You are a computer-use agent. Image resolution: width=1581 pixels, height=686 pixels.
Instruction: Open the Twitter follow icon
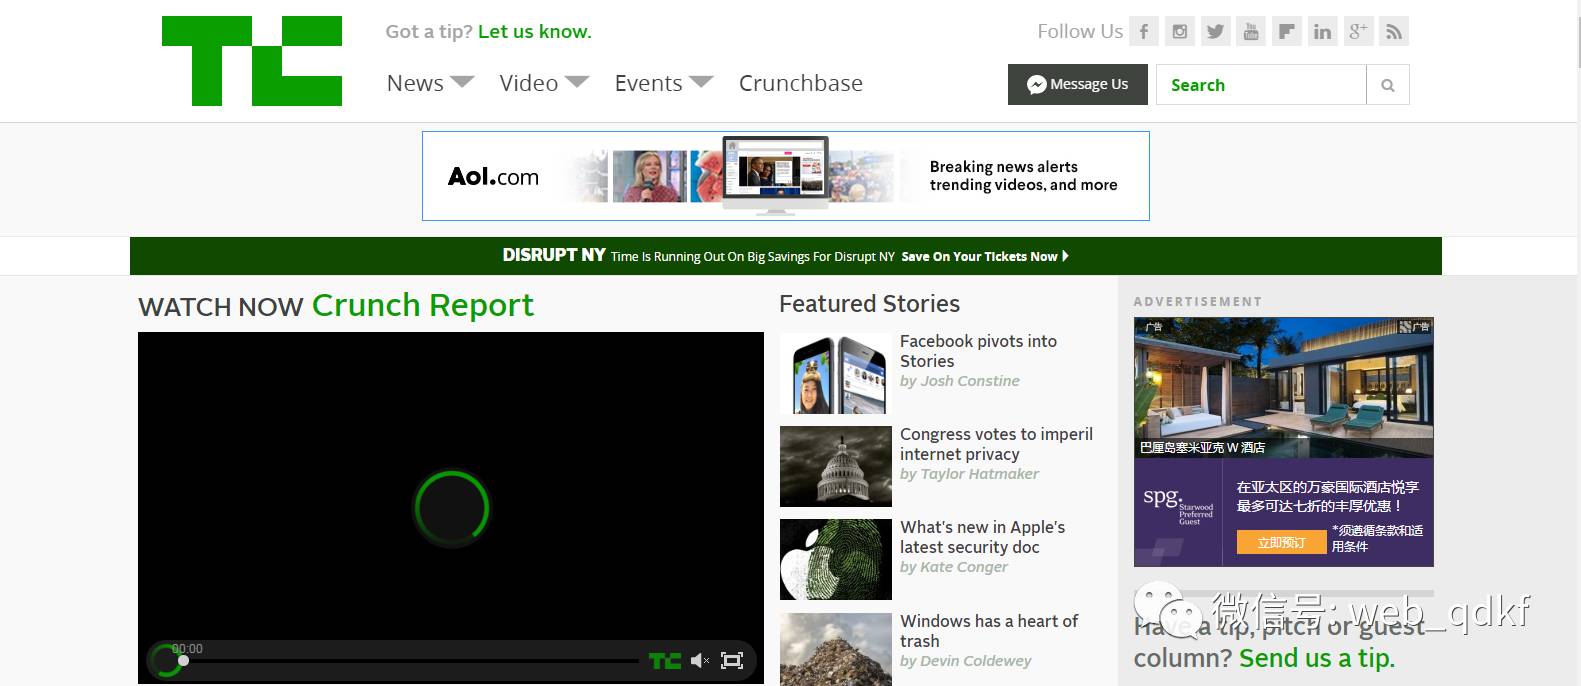click(x=1215, y=31)
